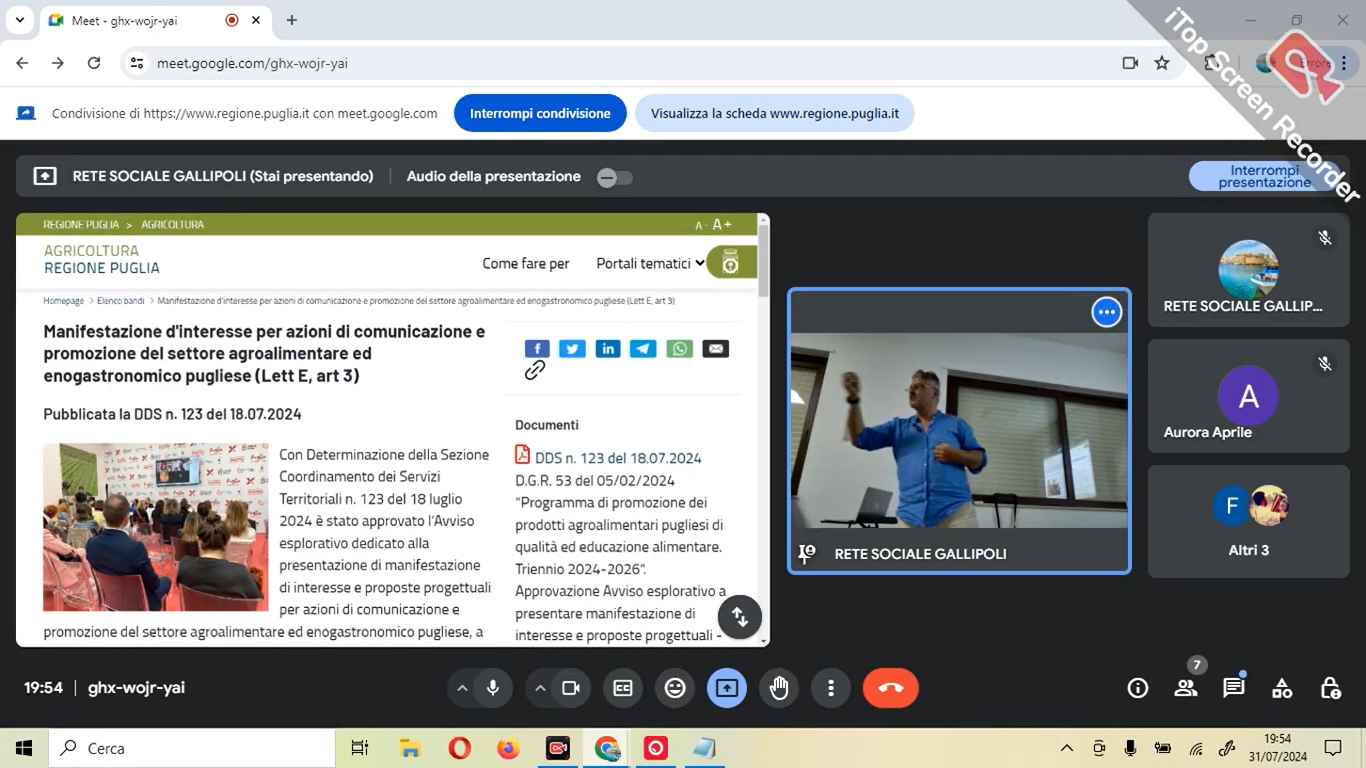Open options on RETE SOCIALE GALLIPOLI video tile
This screenshot has width=1366, height=768.
1106,312
